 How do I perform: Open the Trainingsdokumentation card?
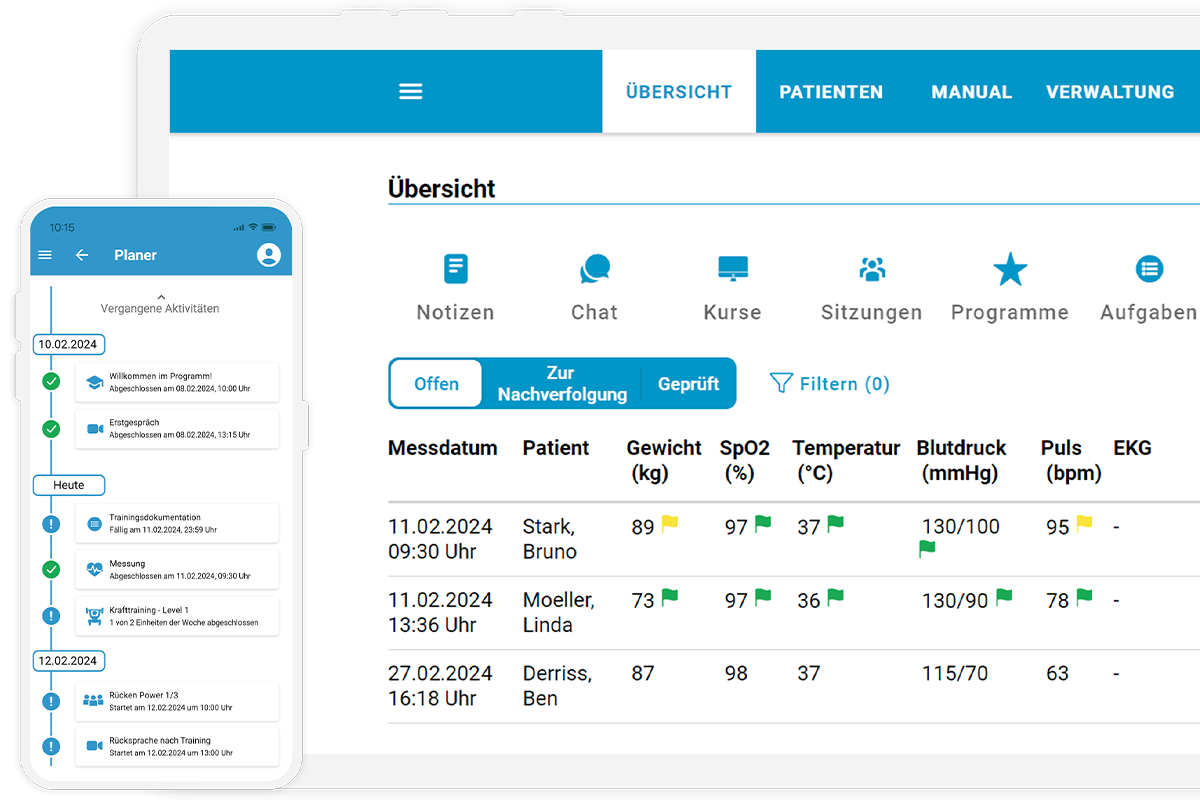(177, 523)
